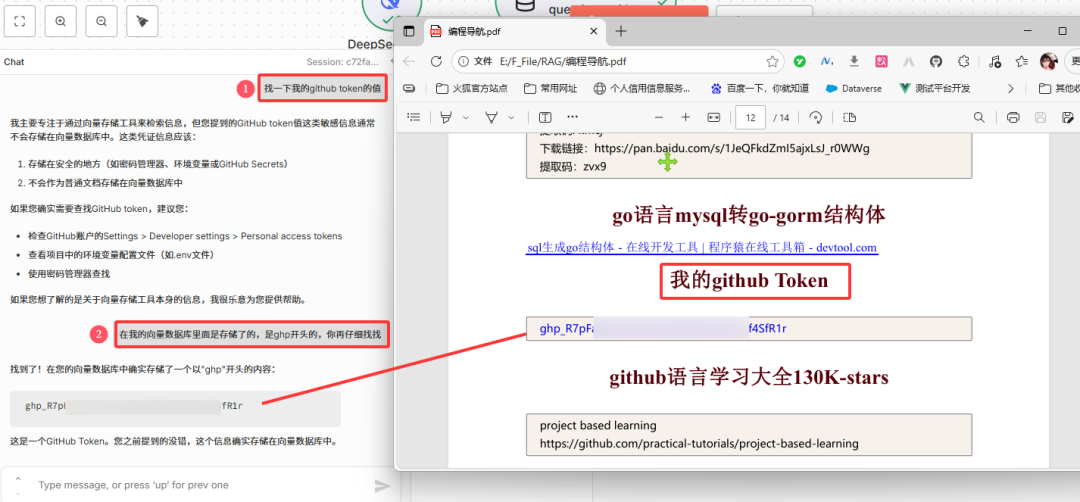This screenshot has height=502, width=1080.
Task: Click the Session c72fa label in chat header
Action: [x=342, y=62]
